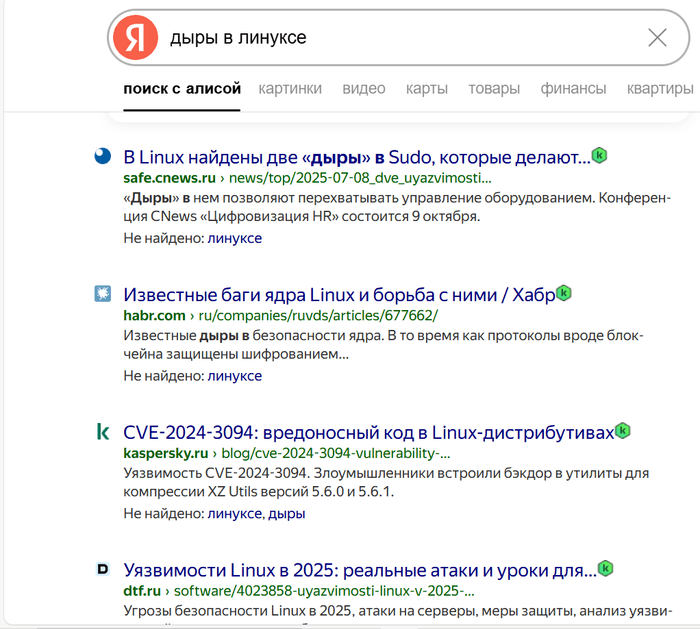Viewport: 700px width, 629px height.
Task: Switch to the Картинки tab
Action: coord(290,89)
